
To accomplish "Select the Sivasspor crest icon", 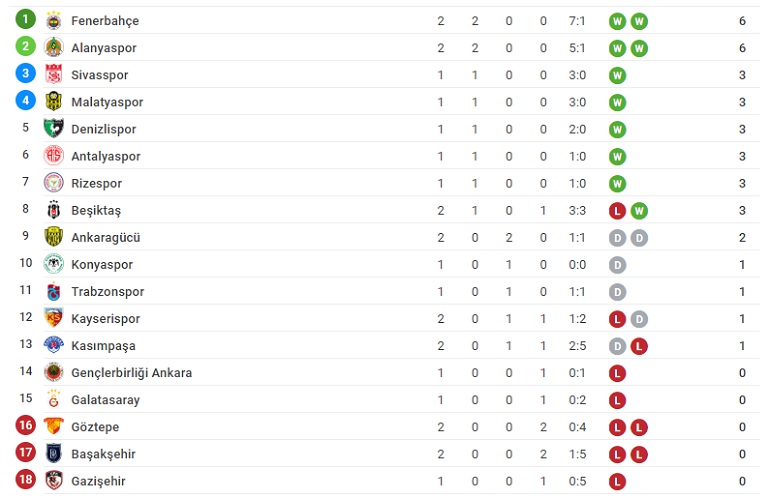I will (x=54, y=75).
